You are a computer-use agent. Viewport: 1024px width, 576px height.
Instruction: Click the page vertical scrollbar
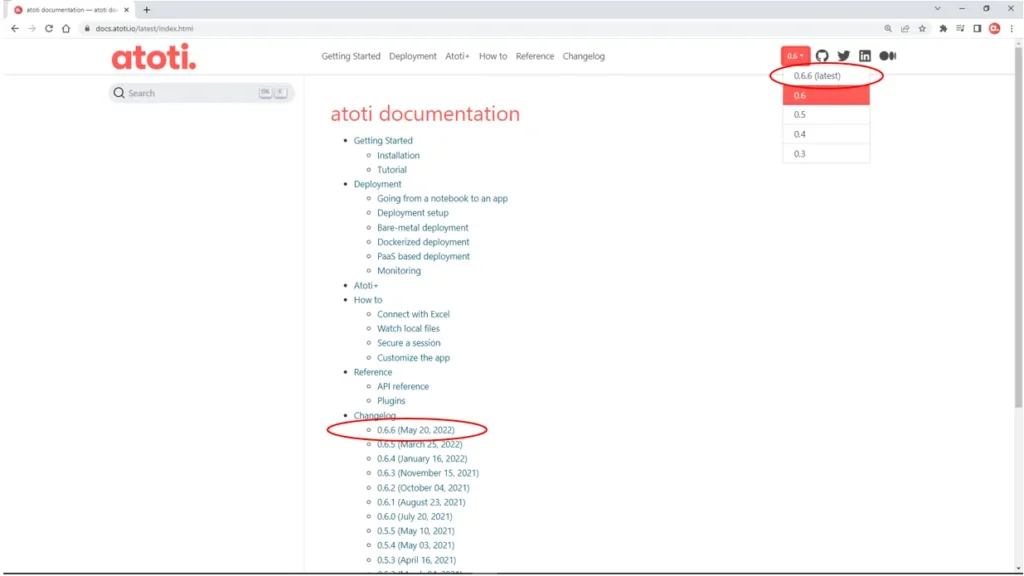tap(1018, 228)
